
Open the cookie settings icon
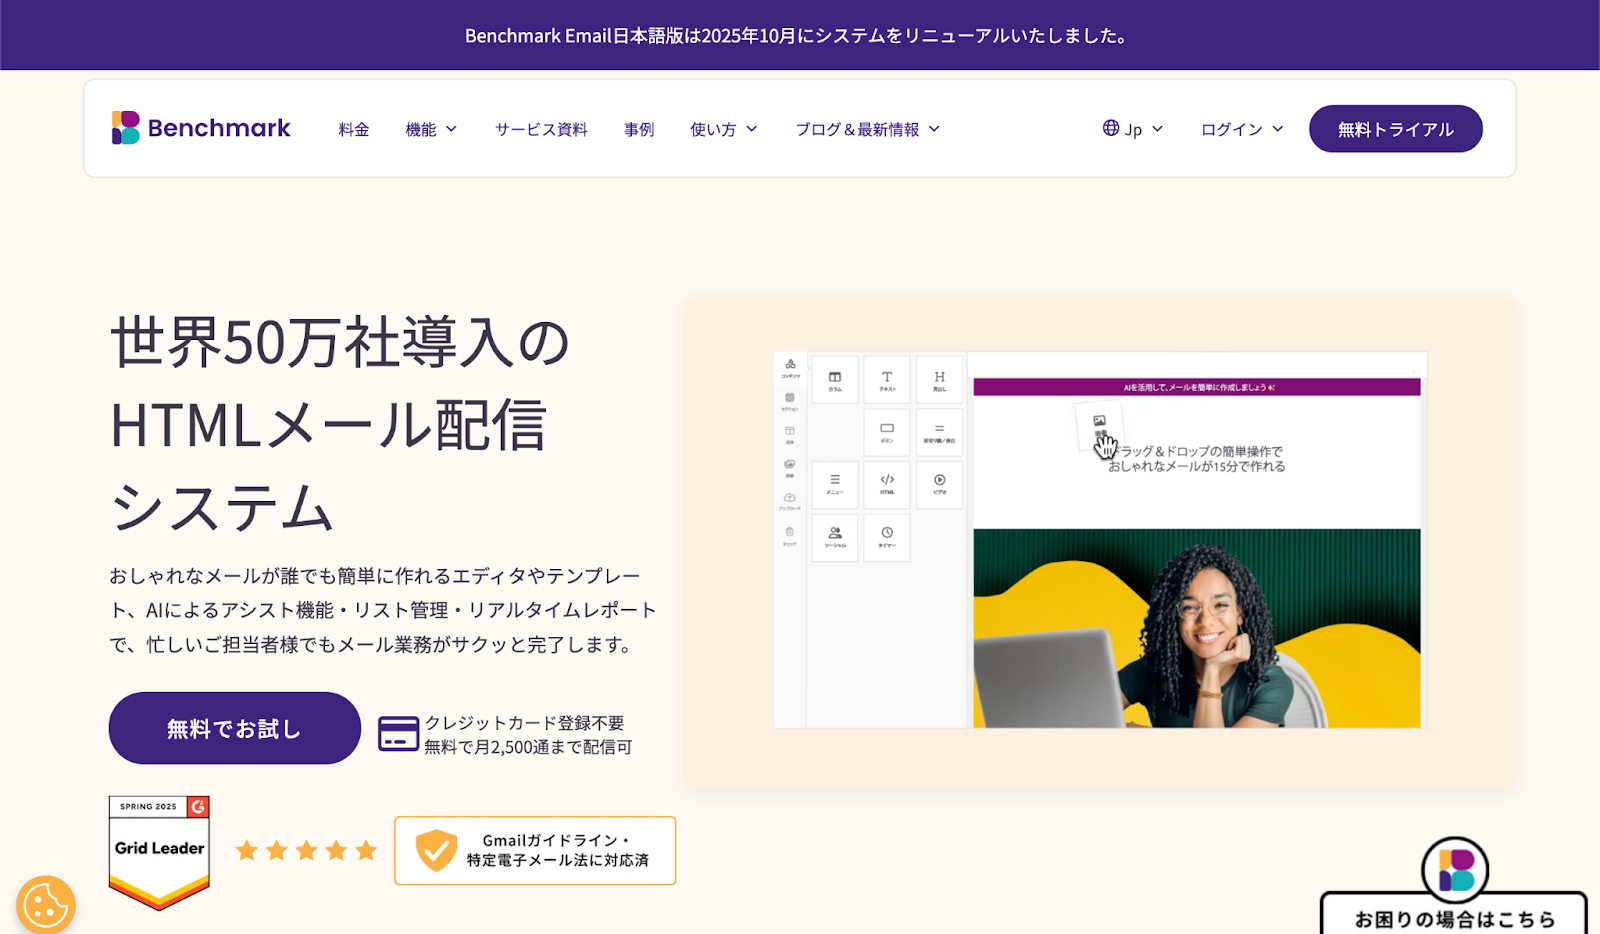47,904
